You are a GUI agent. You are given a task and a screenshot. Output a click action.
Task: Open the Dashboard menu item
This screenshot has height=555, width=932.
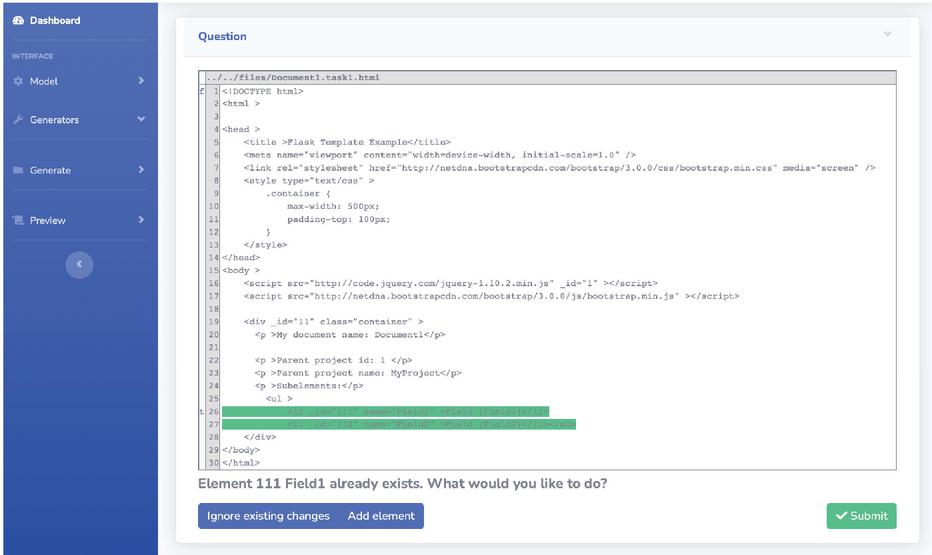coord(54,21)
